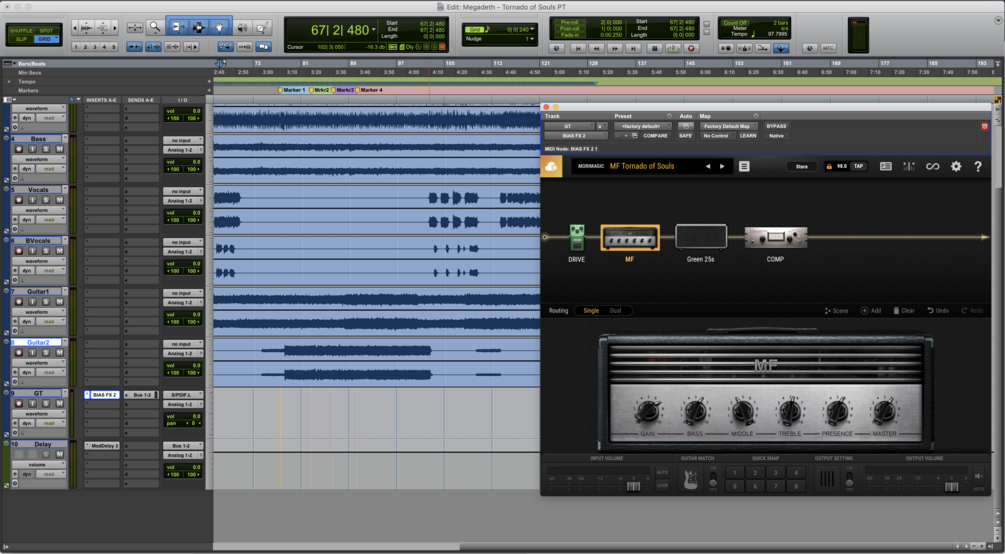Select Dual routing mode
1005x554 pixels.
coord(615,310)
